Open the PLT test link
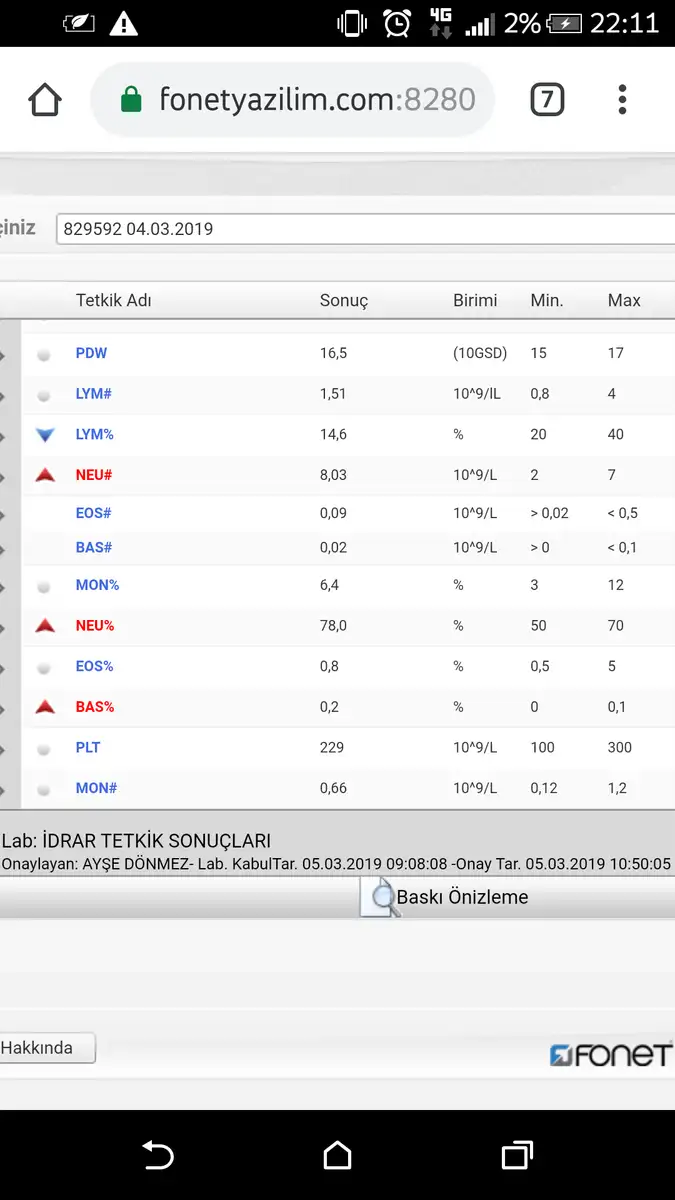 (x=88, y=747)
